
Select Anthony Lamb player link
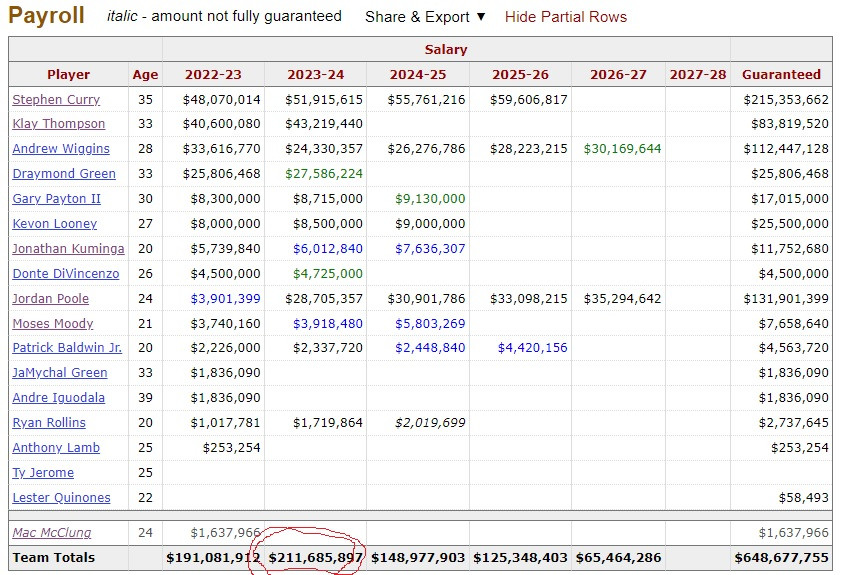click(x=56, y=448)
